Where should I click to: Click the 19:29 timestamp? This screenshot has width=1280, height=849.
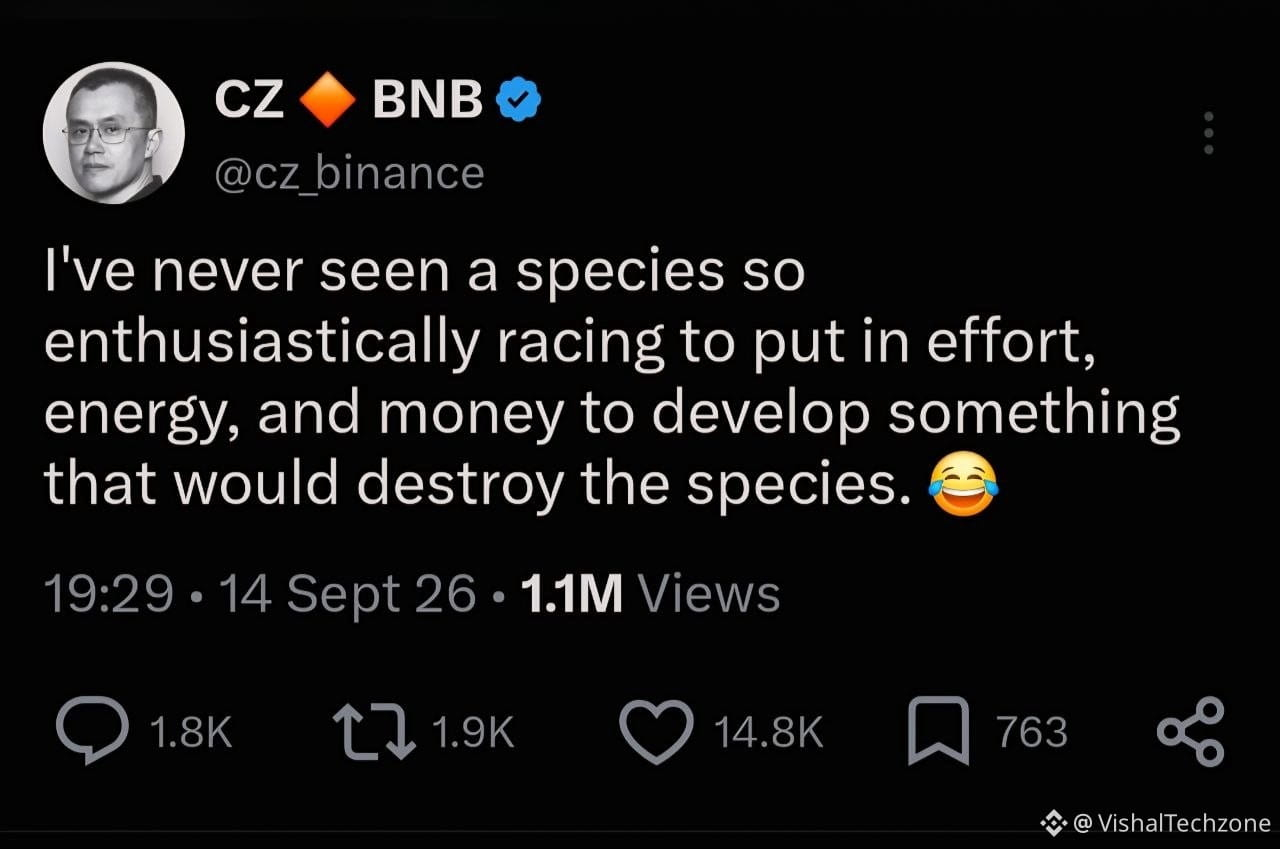point(108,594)
